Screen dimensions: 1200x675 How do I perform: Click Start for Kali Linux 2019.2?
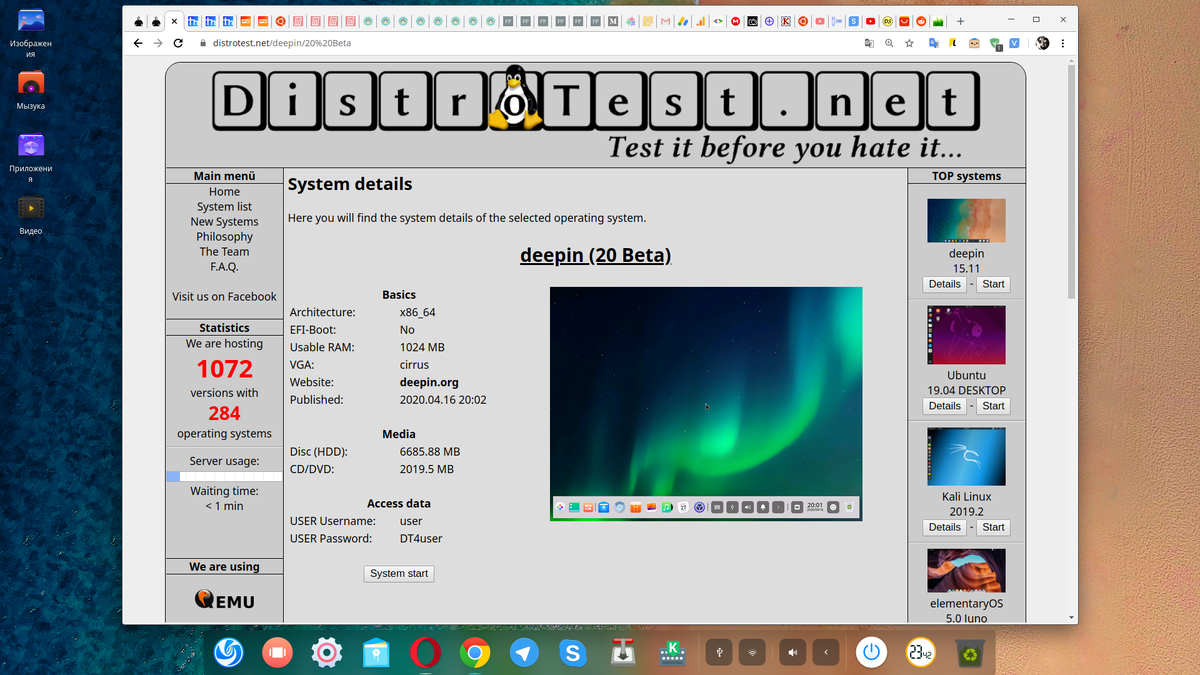[x=993, y=527]
